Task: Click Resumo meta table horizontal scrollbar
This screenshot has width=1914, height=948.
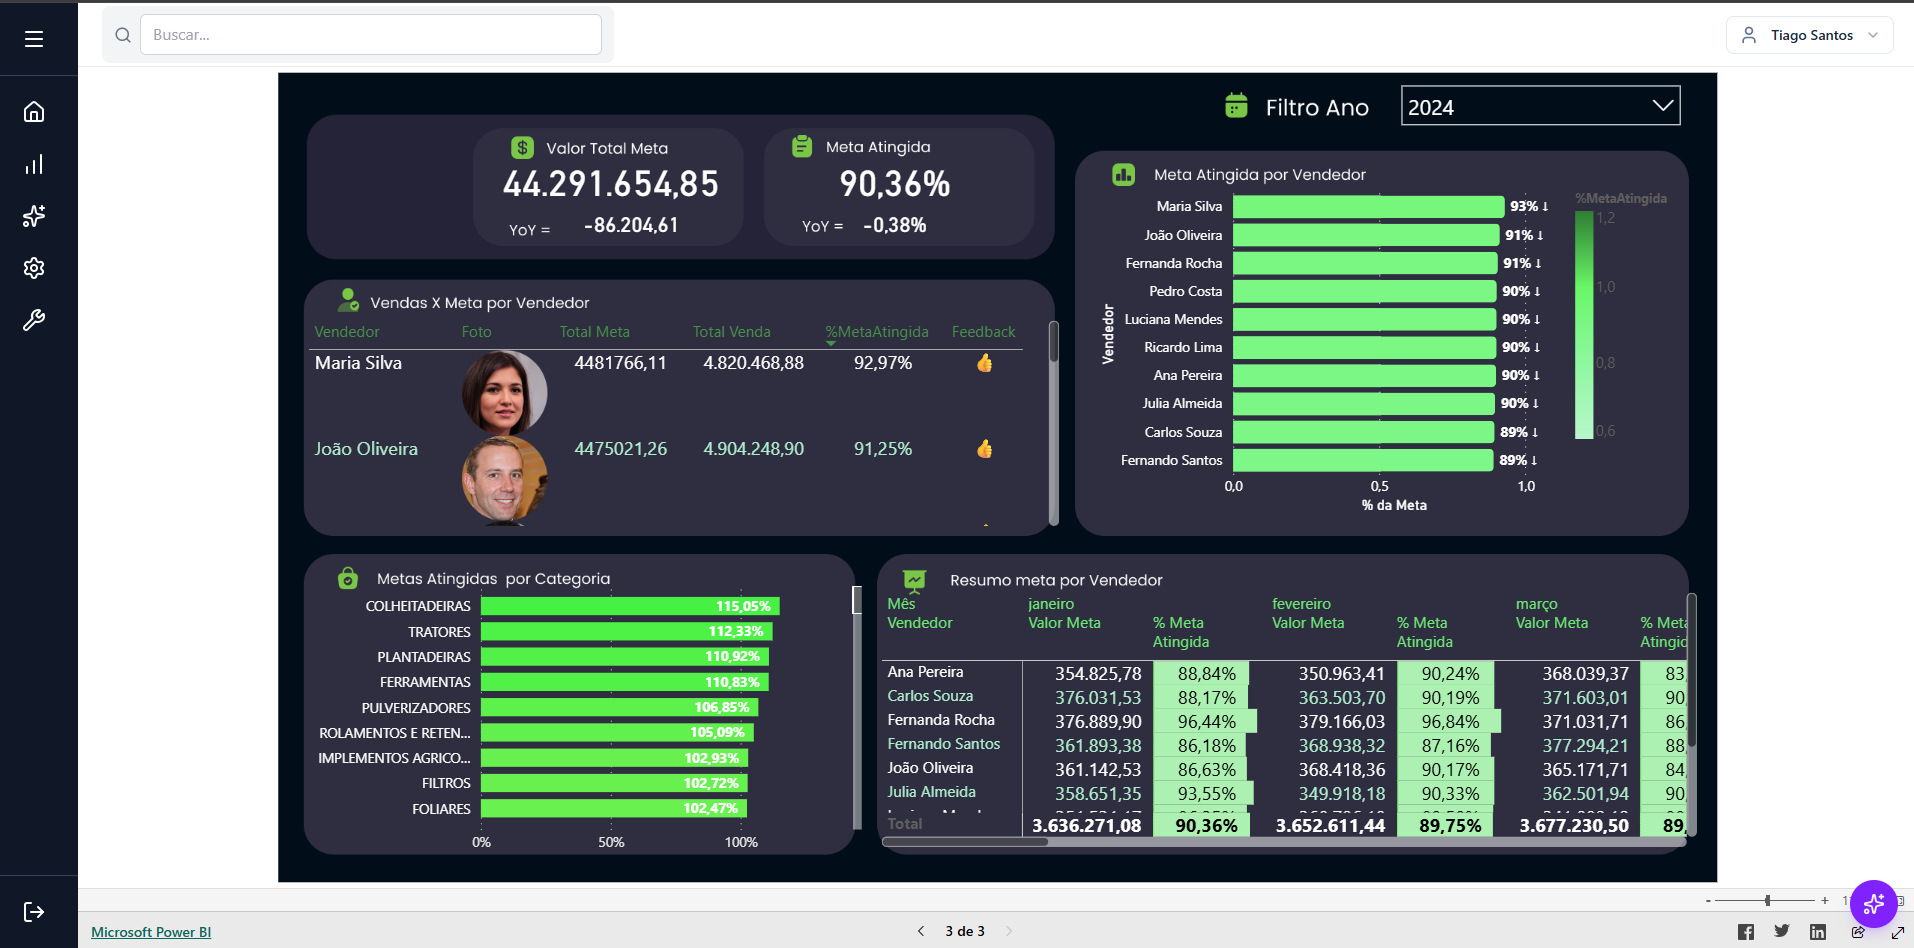Action: pos(965,842)
